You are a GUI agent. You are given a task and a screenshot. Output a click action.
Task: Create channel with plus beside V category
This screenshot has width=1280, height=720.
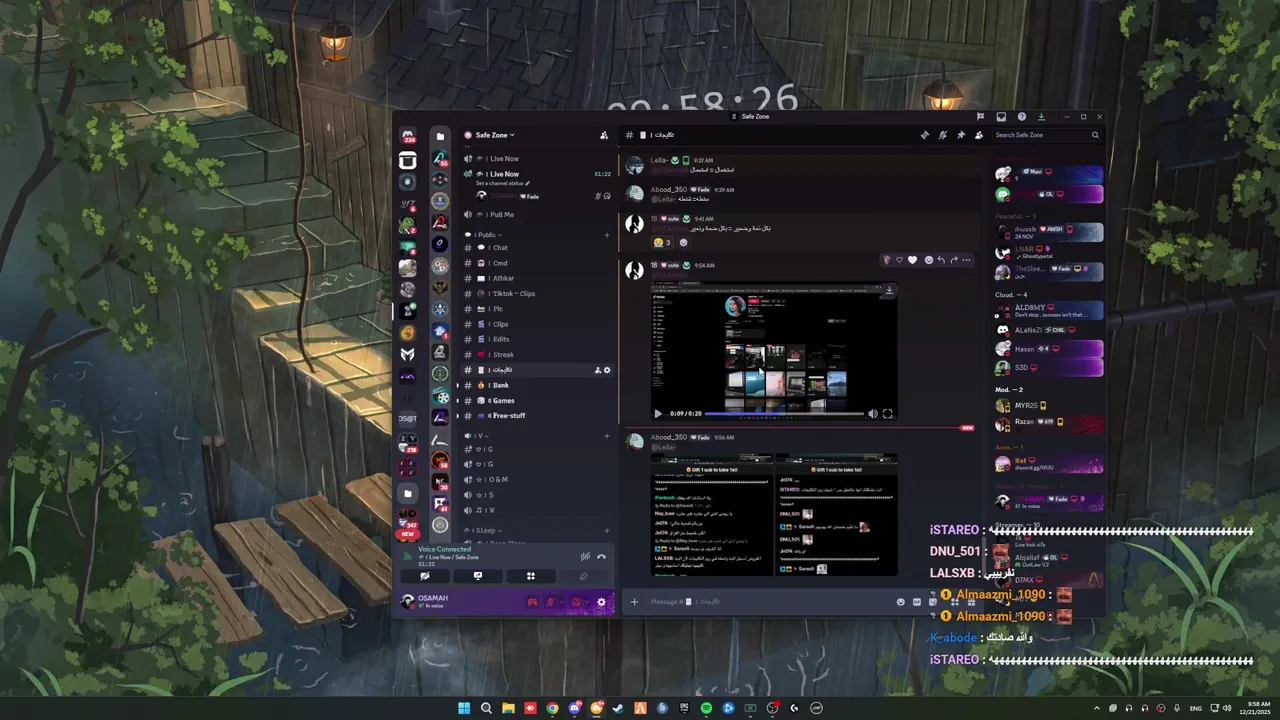(607, 436)
